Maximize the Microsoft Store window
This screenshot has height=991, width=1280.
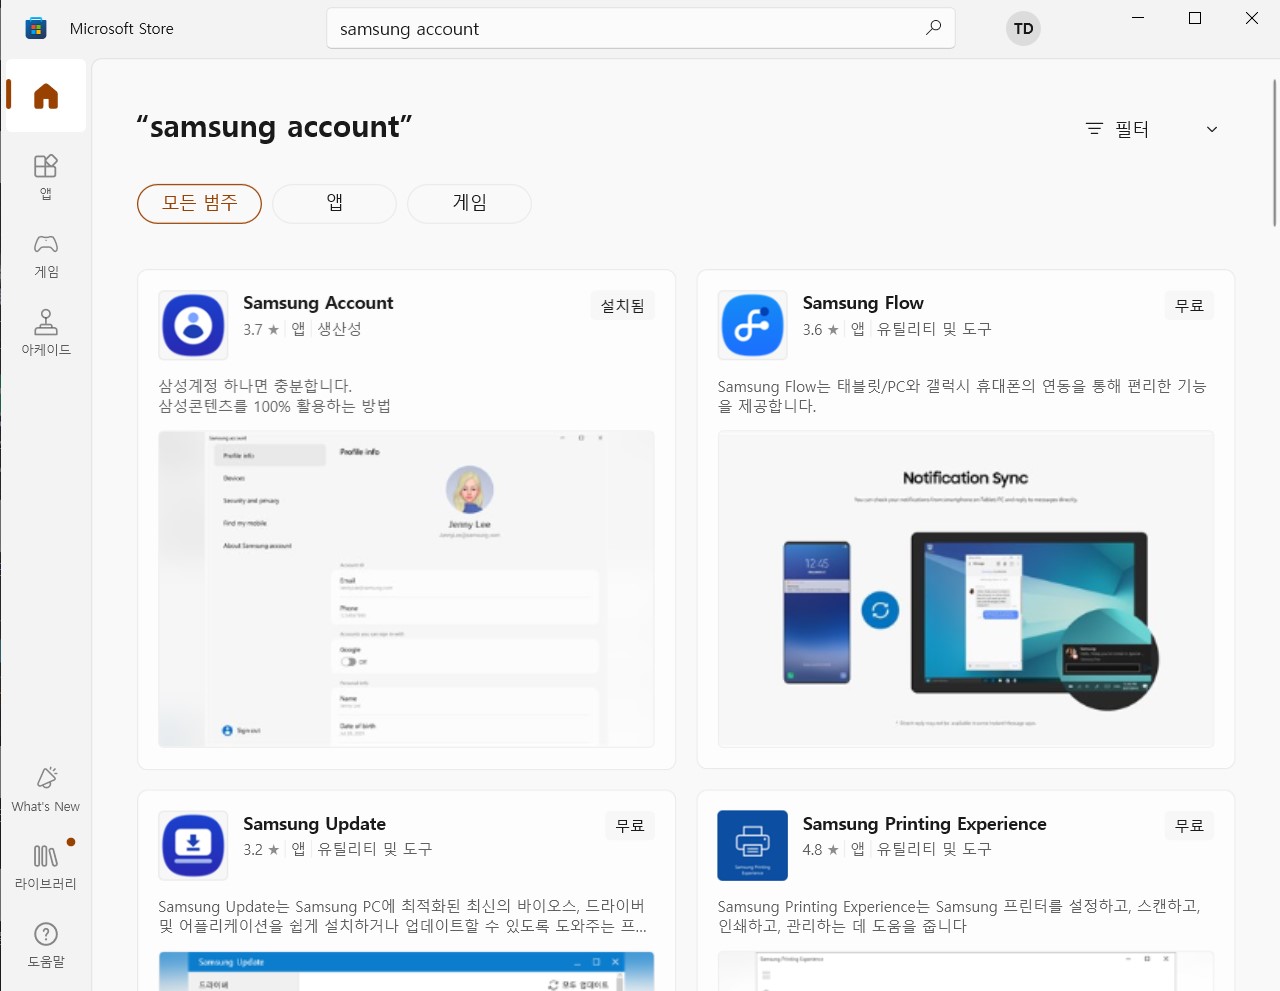[x=1194, y=18]
